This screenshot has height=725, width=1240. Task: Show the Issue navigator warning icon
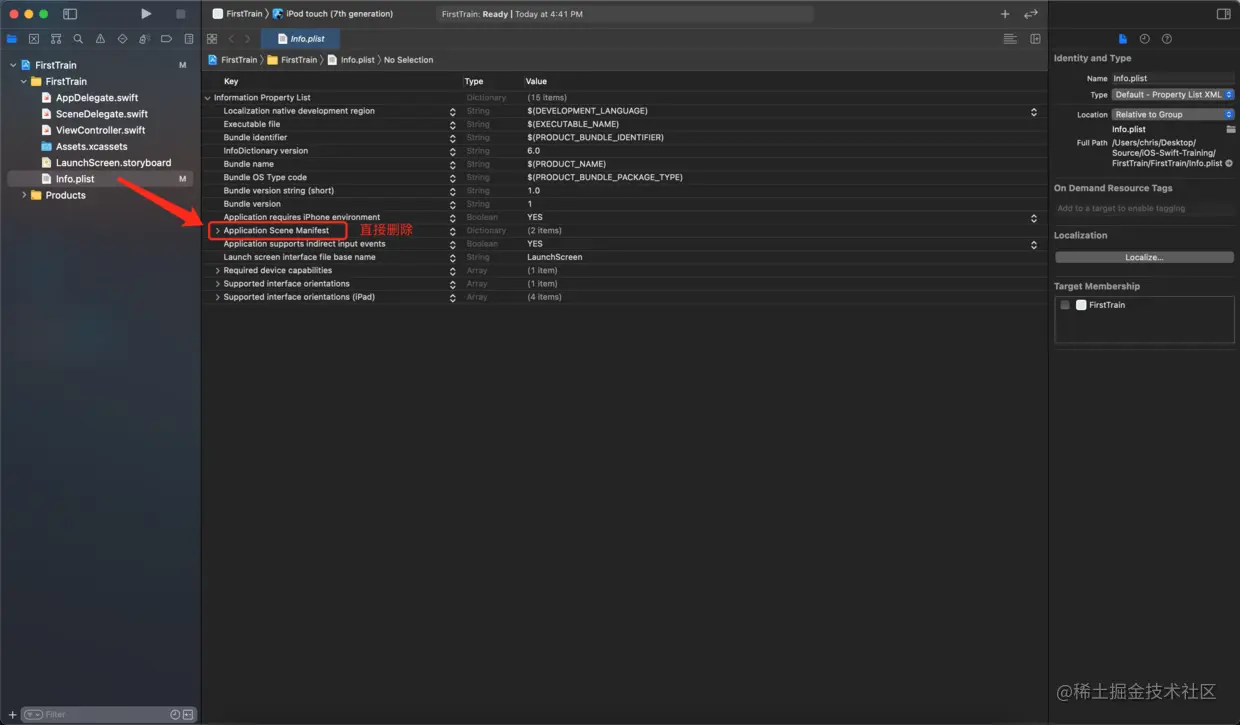pos(100,38)
